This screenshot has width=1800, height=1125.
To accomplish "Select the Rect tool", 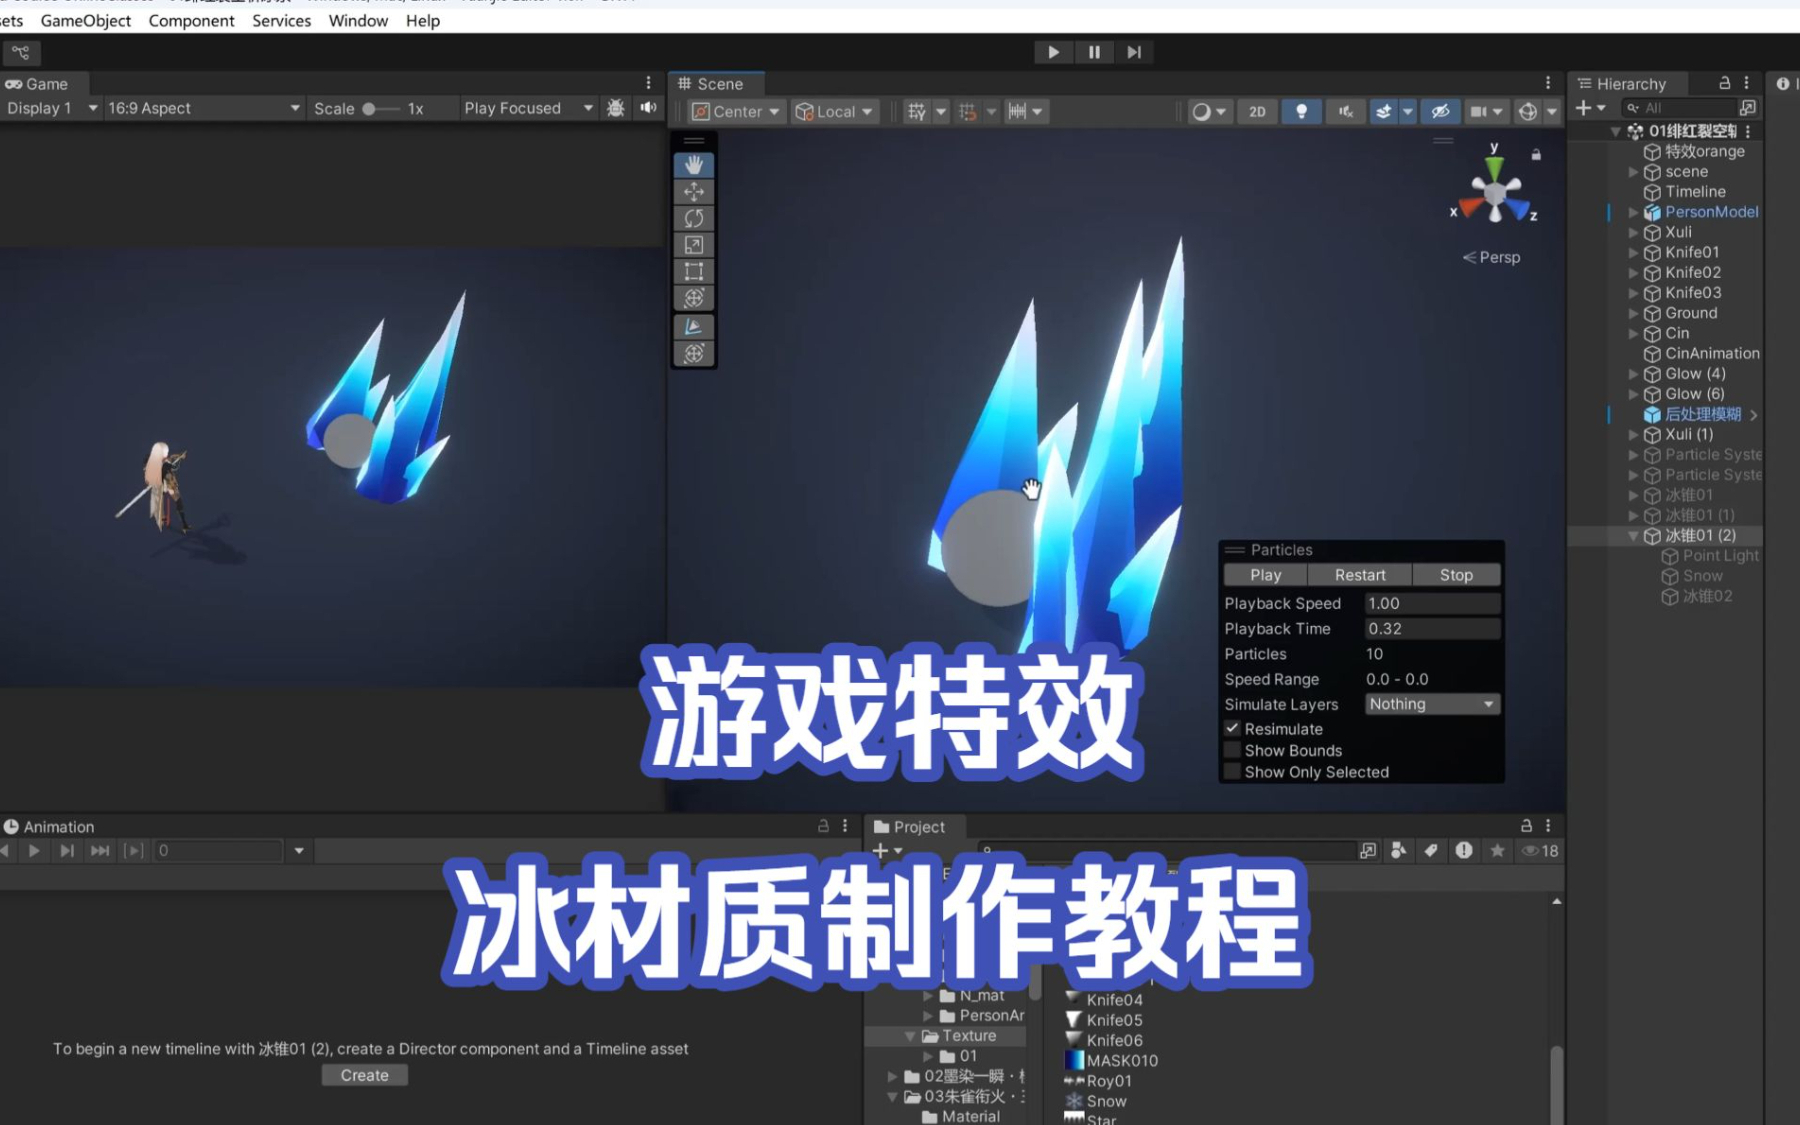I will 694,272.
